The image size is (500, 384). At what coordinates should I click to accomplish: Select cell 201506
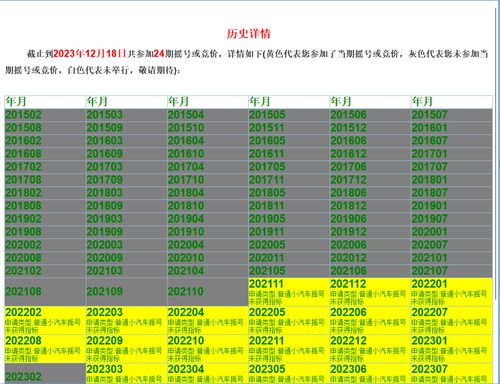click(x=370, y=115)
